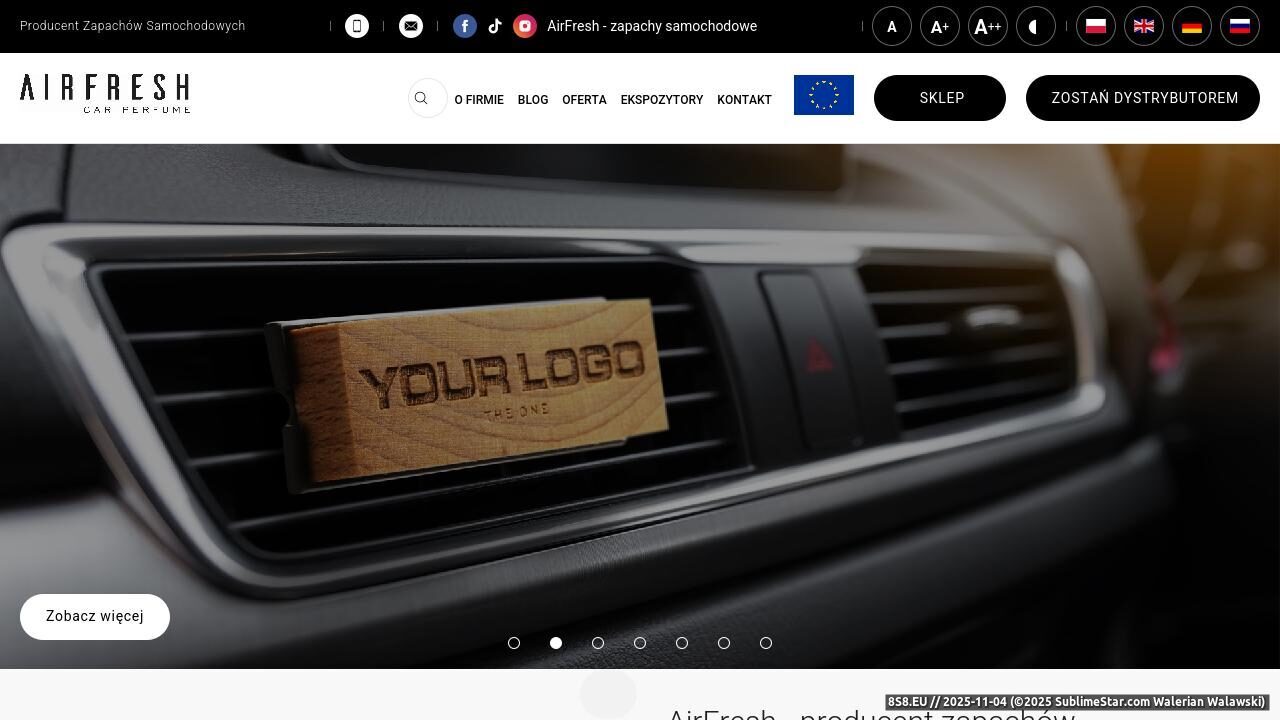
Task: Switch language to Polish flag
Action: pyautogui.click(x=1096, y=26)
